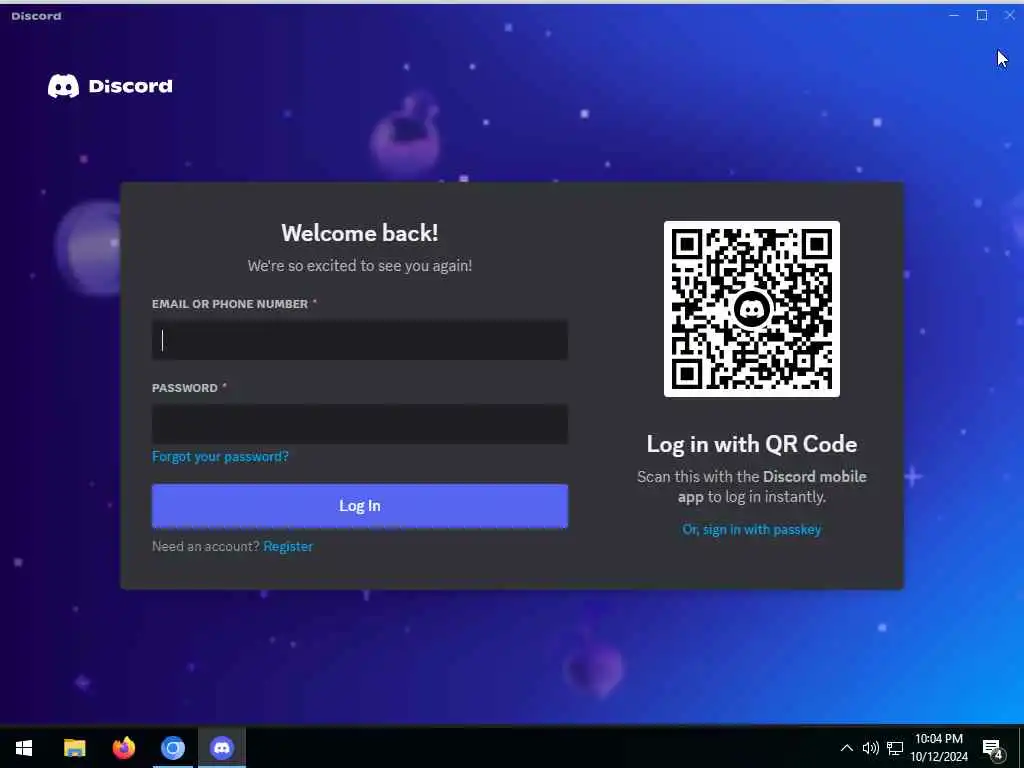The height and width of the screenshot is (768, 1024).
Task: Open the Register link
Action: [288, 547]
